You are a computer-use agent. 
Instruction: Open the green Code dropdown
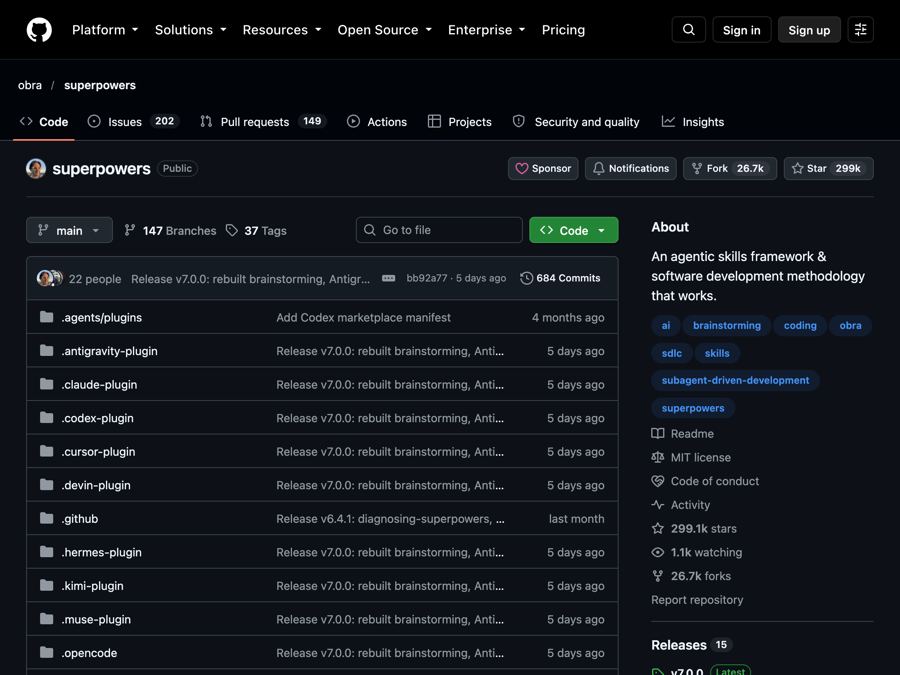tap(573, 230)
